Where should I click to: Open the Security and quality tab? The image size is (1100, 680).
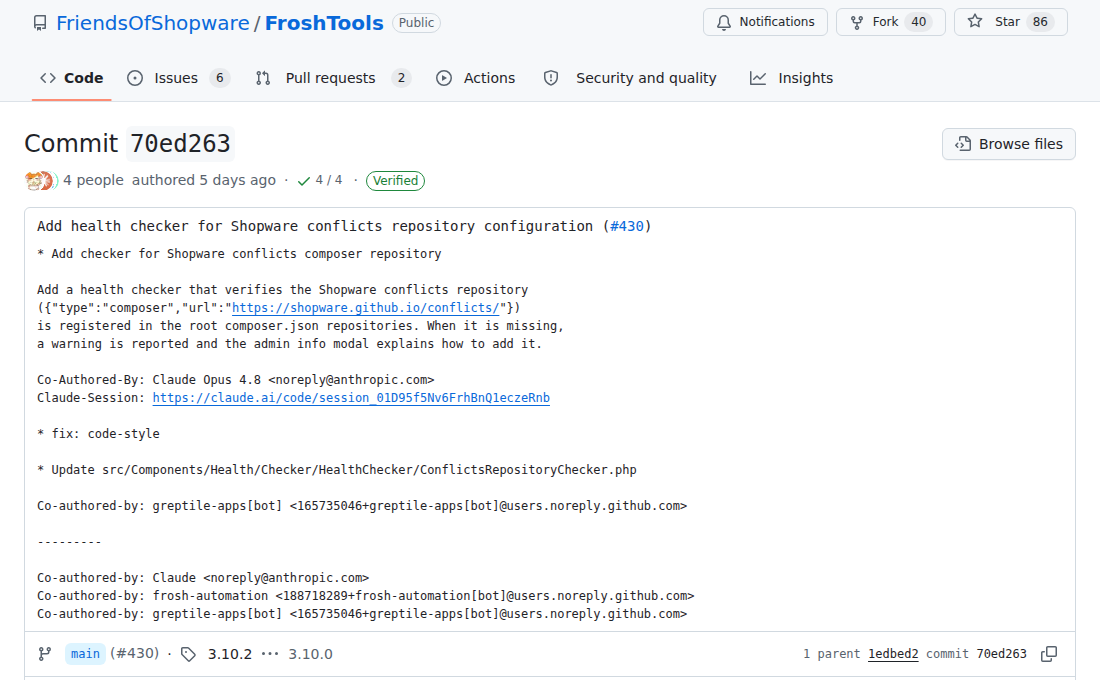[629, 78]
